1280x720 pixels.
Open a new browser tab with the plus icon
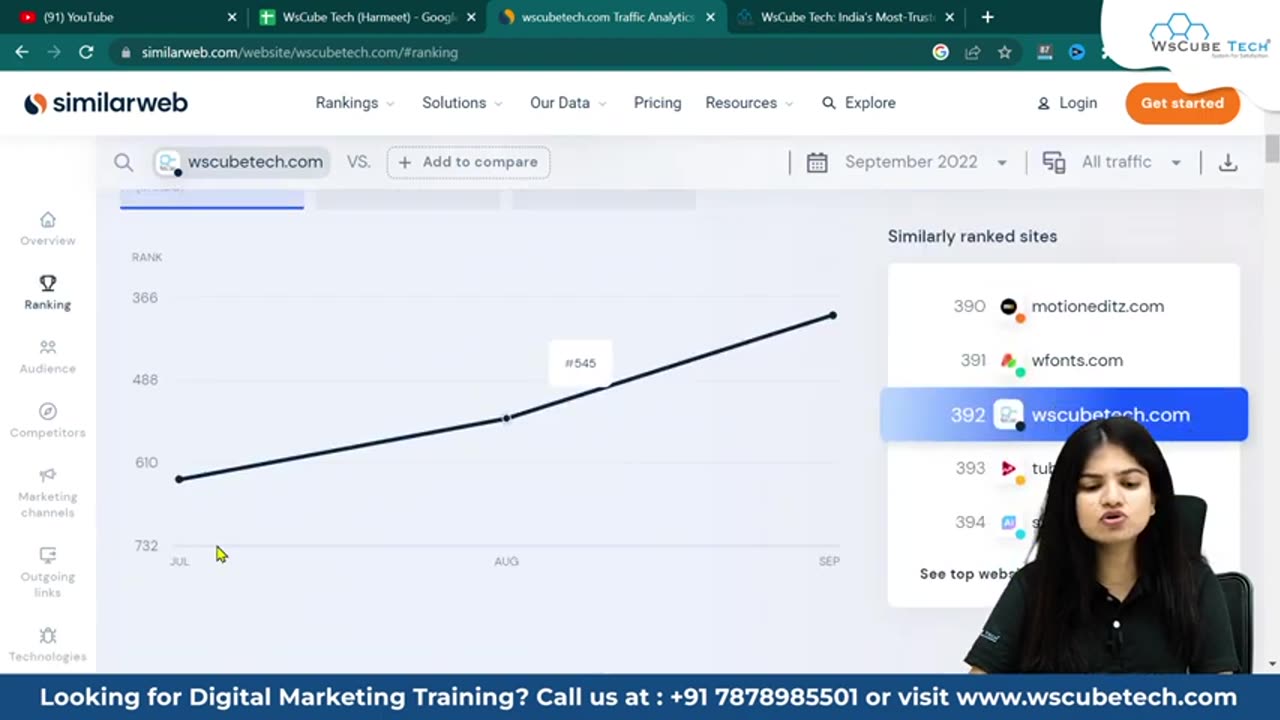pos(987,17)
